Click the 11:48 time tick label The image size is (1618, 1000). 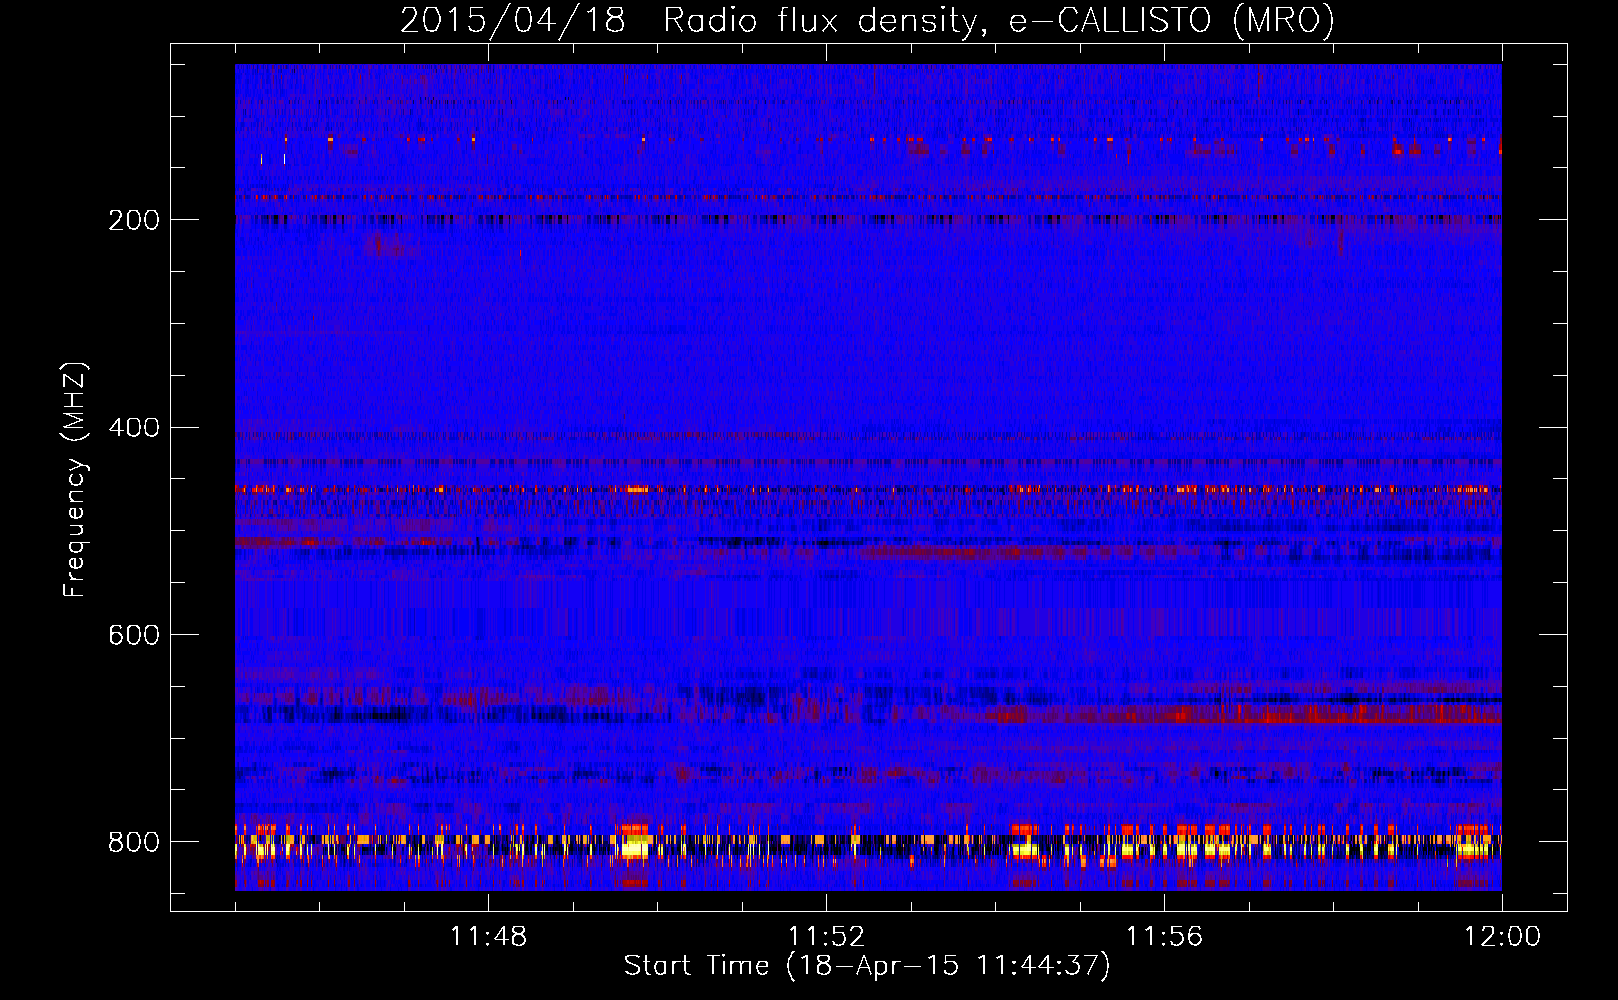[x=488, y=937]
